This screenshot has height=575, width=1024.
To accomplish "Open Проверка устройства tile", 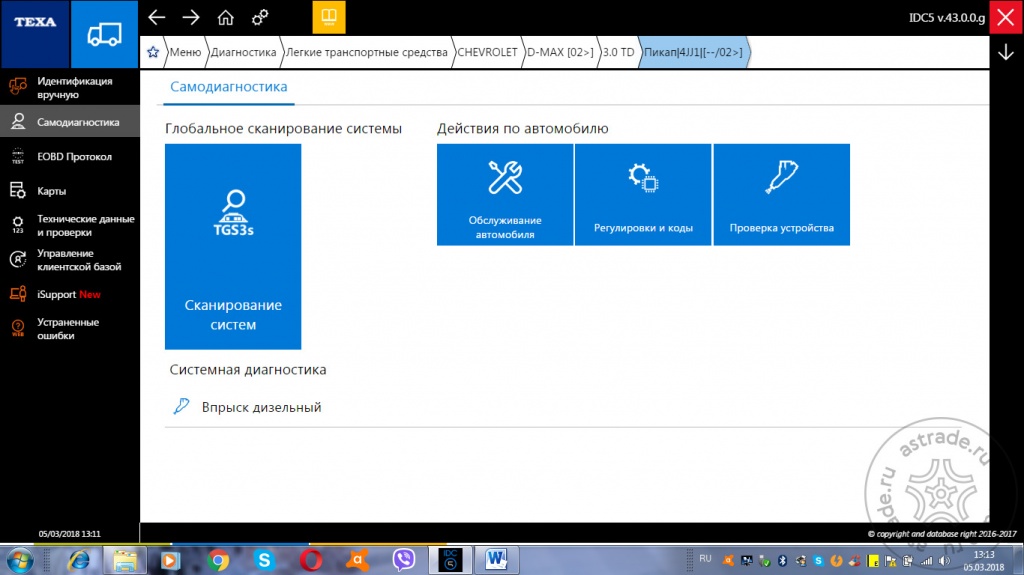I will click(782, 195).
